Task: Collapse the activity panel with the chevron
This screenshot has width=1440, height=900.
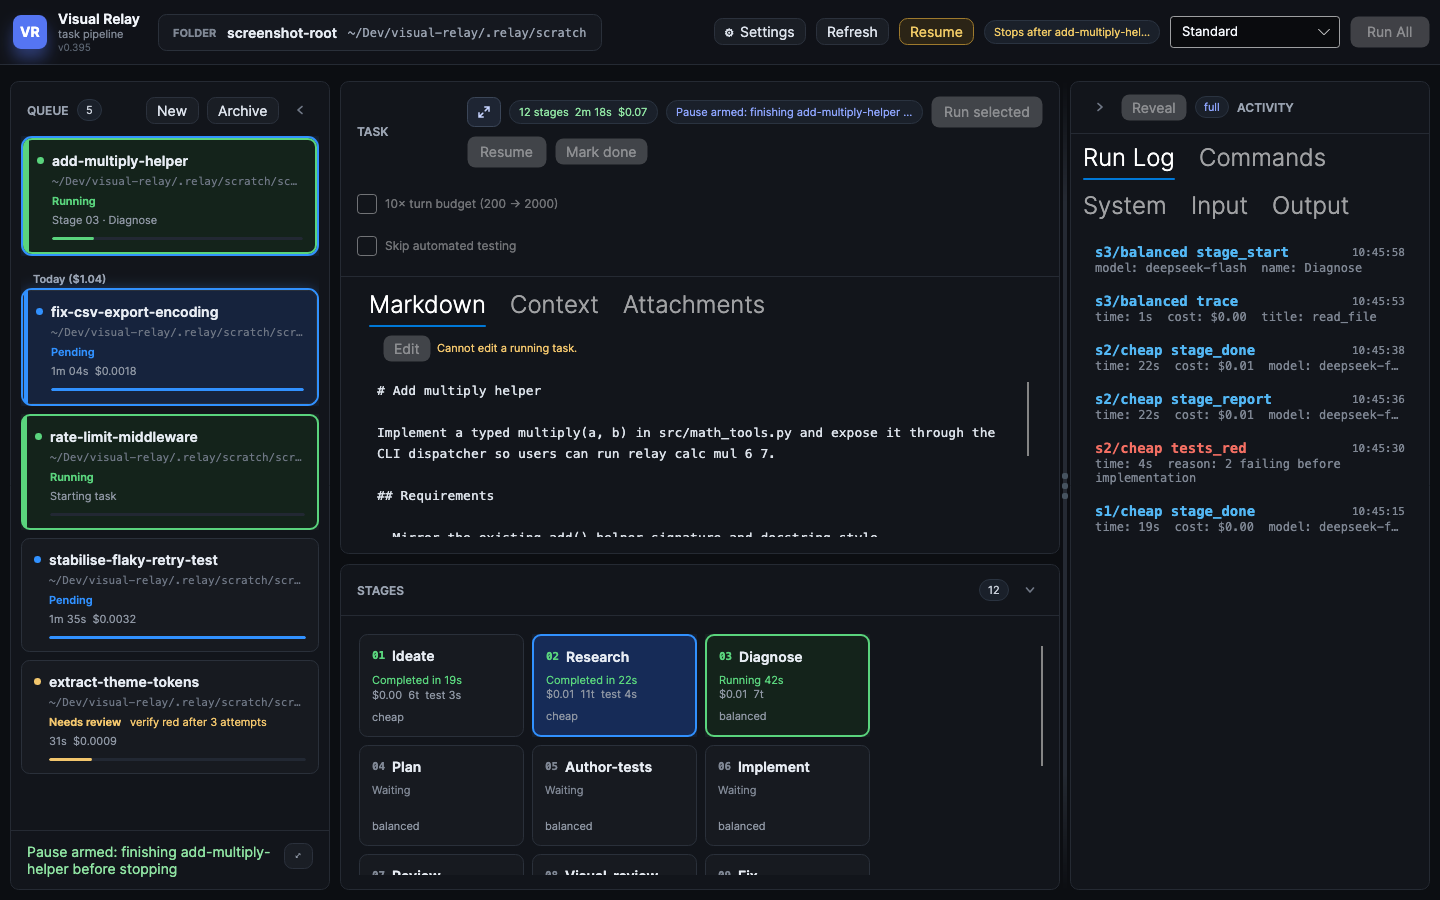Action: pos(1099,107)
